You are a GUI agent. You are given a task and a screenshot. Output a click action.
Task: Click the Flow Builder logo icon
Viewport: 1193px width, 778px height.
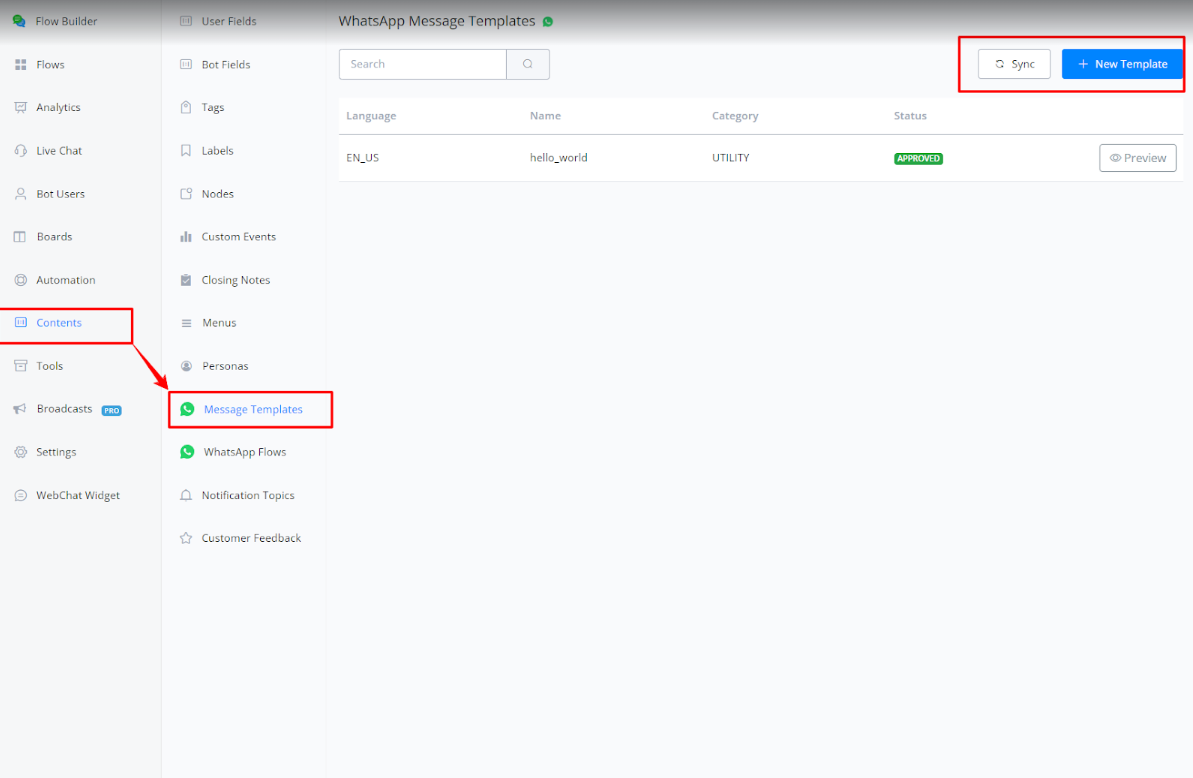click(x=19, y=21)
